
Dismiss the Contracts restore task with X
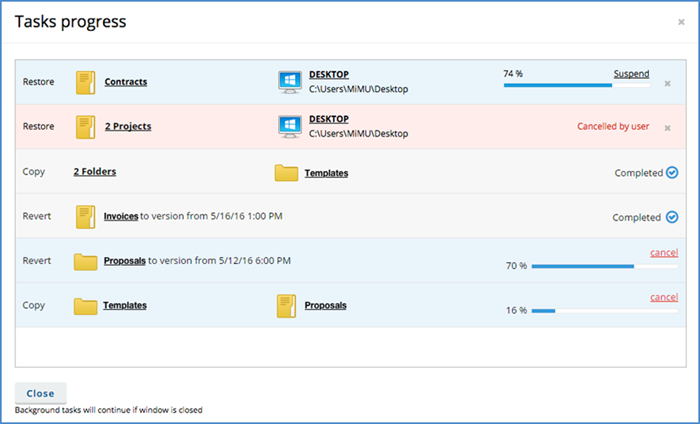667,83
